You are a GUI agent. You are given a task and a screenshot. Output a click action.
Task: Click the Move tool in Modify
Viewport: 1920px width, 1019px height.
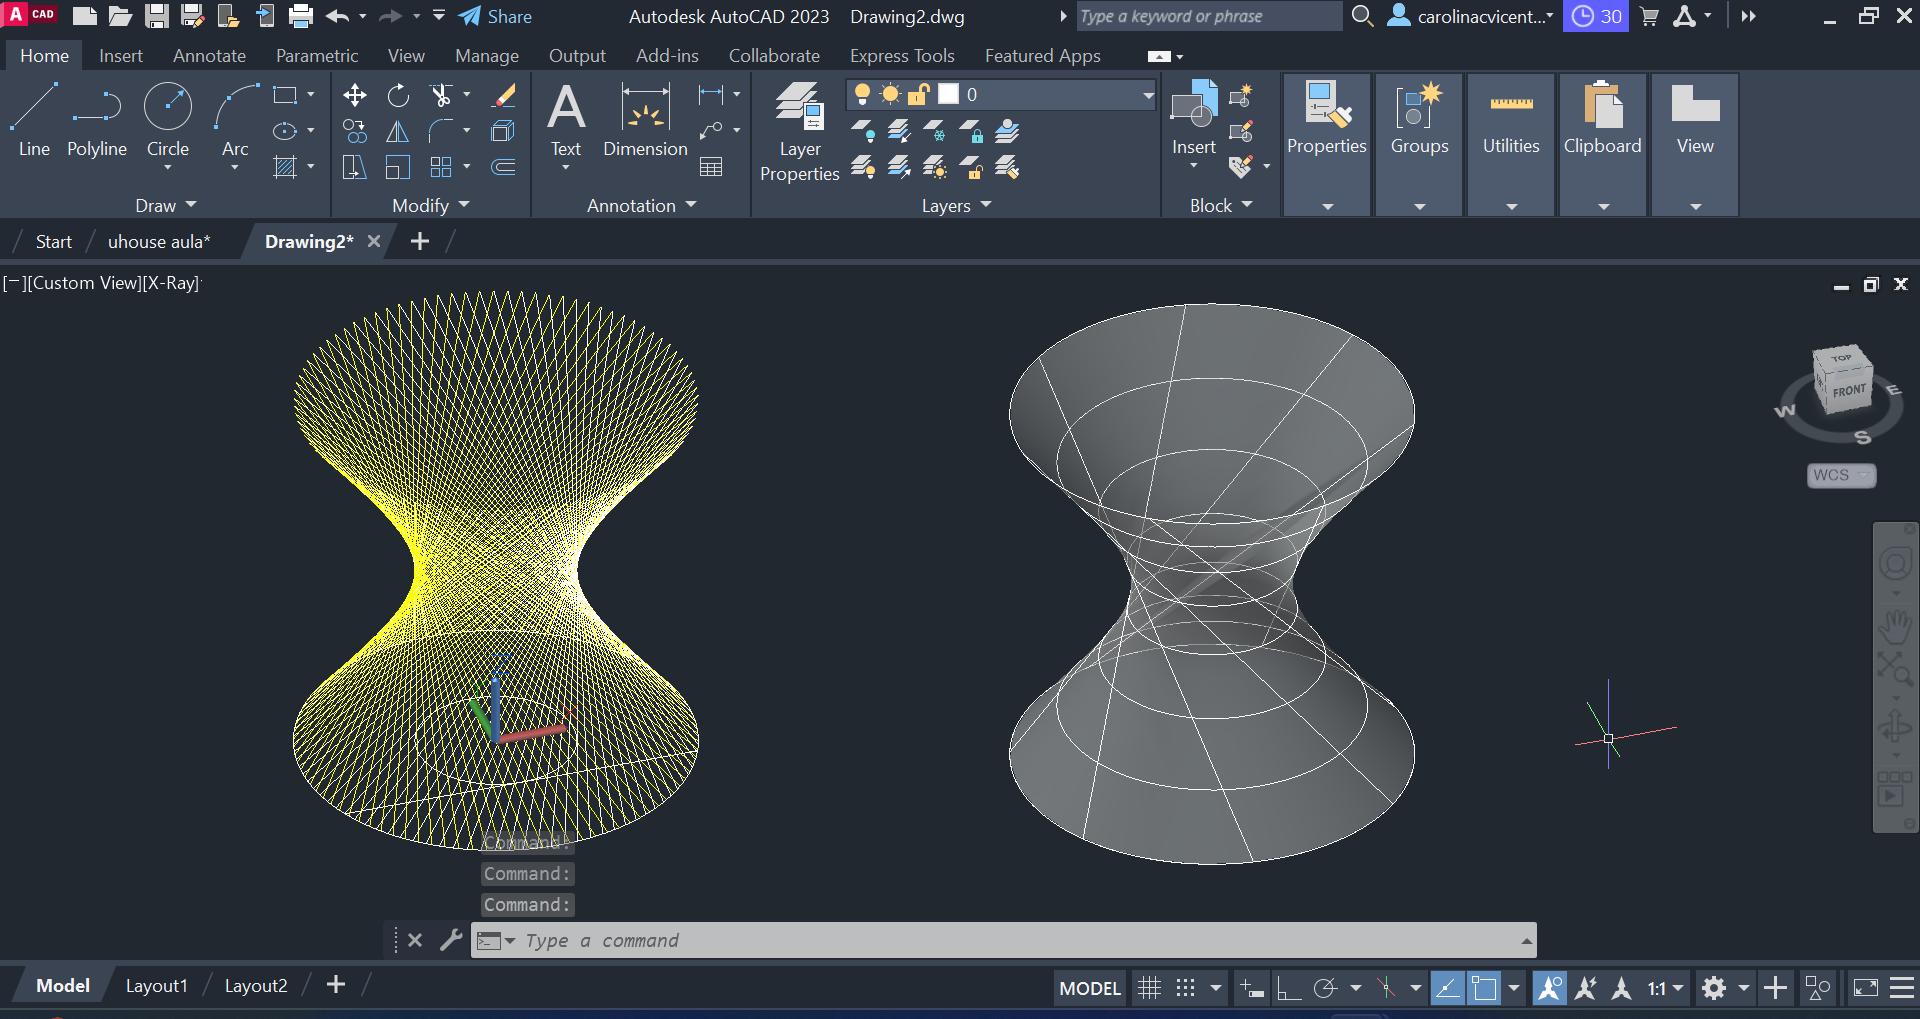tap(354, 95)
